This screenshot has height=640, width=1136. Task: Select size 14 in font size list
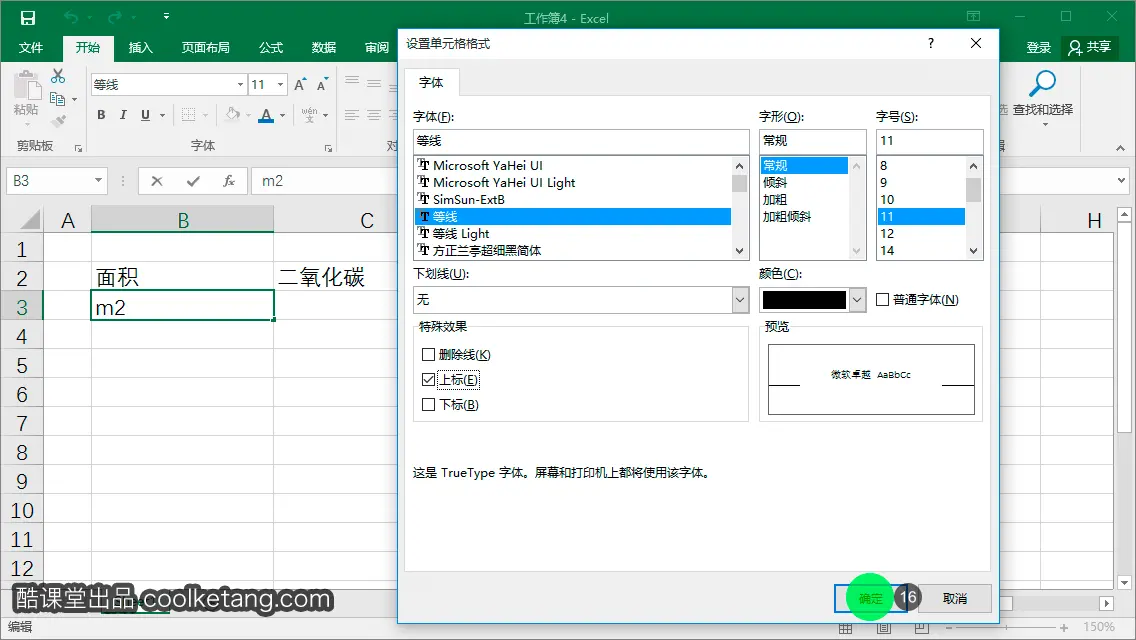pyautogui.click(x=887, y=251)
